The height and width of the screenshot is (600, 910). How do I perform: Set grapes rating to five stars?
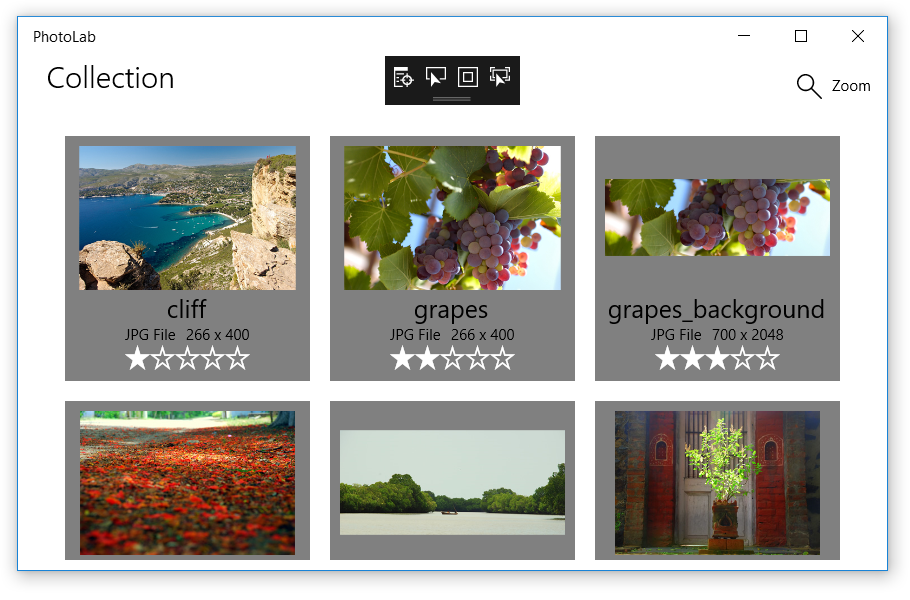503,357
